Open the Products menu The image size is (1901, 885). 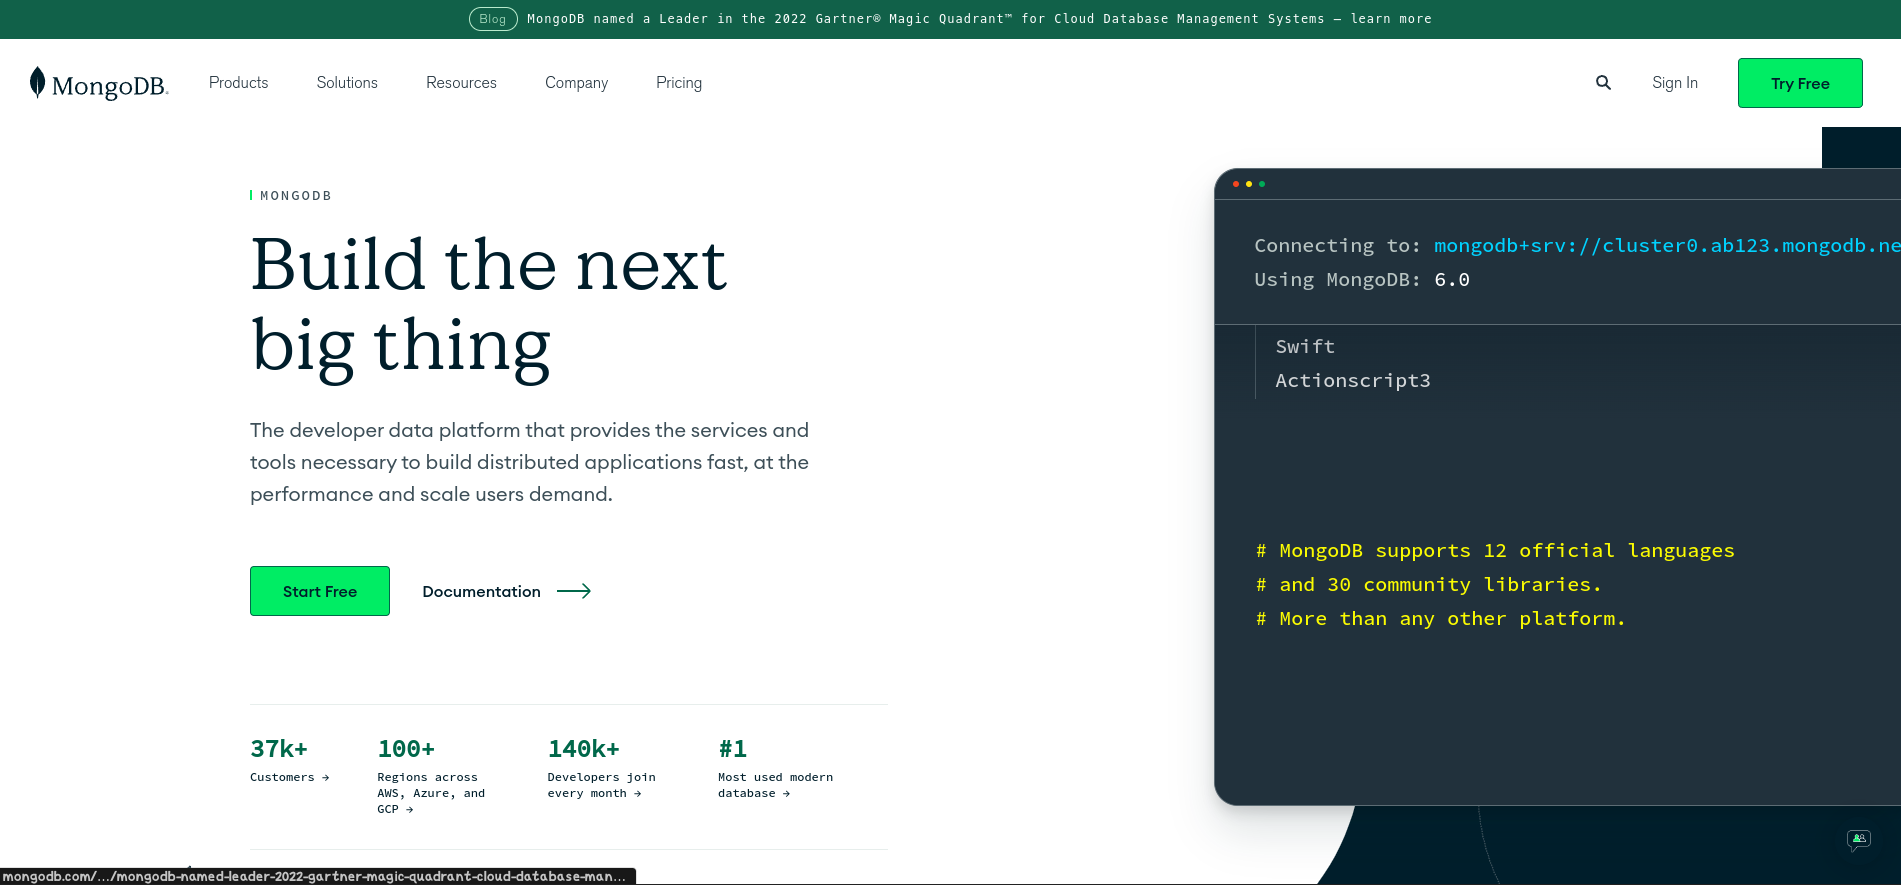pyautogui.click(x=238, y=83)
